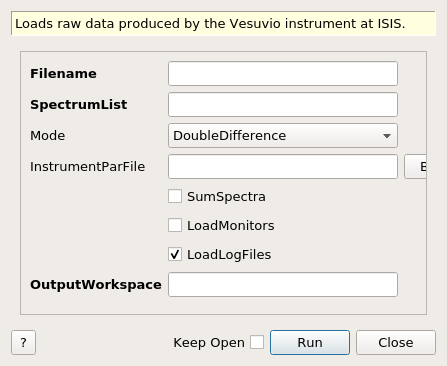Uncheck the LoadLogFiles checkbox
Image resolution: width=447 pixels, height=366 pixels.
pyautogui.click(x=175, y=254)
